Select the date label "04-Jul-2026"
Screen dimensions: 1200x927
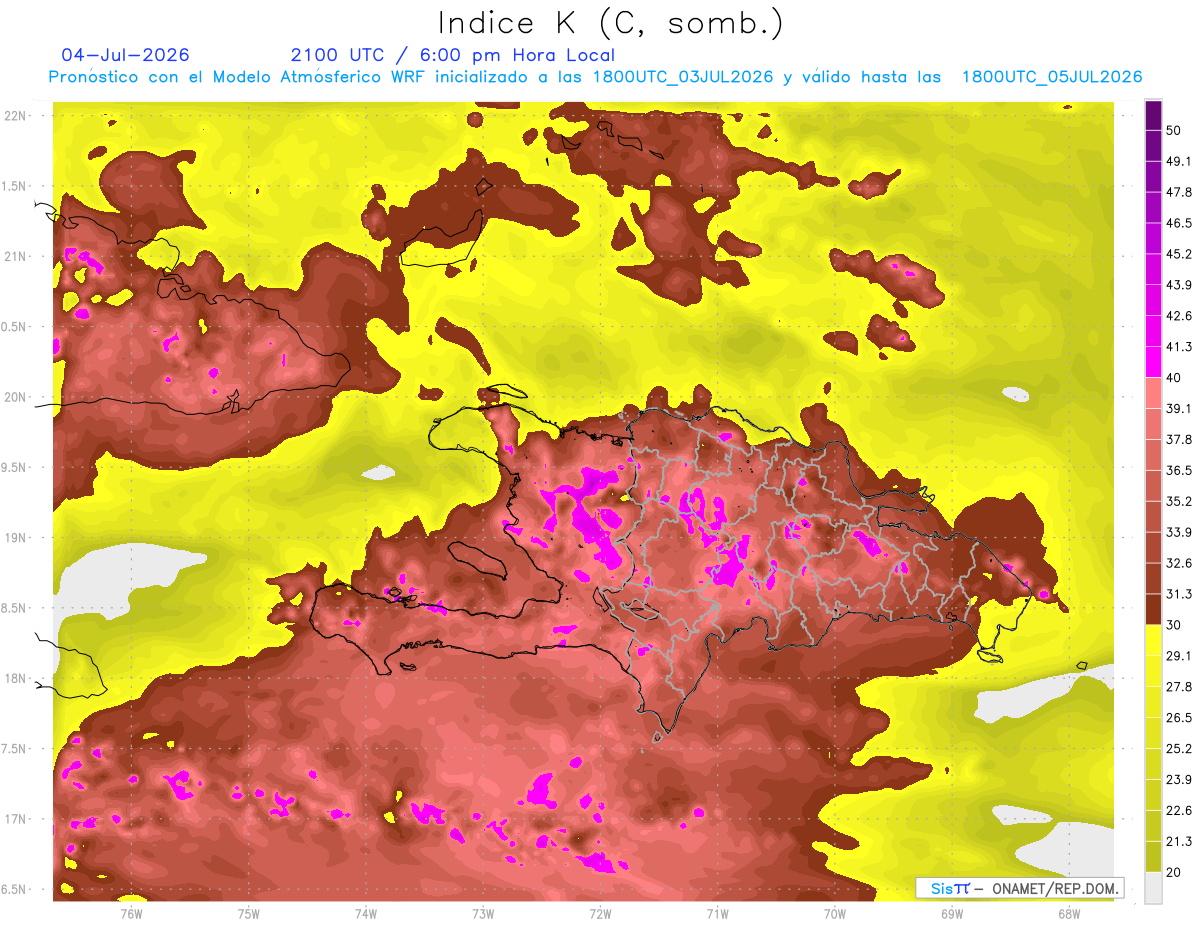[125, 55]
